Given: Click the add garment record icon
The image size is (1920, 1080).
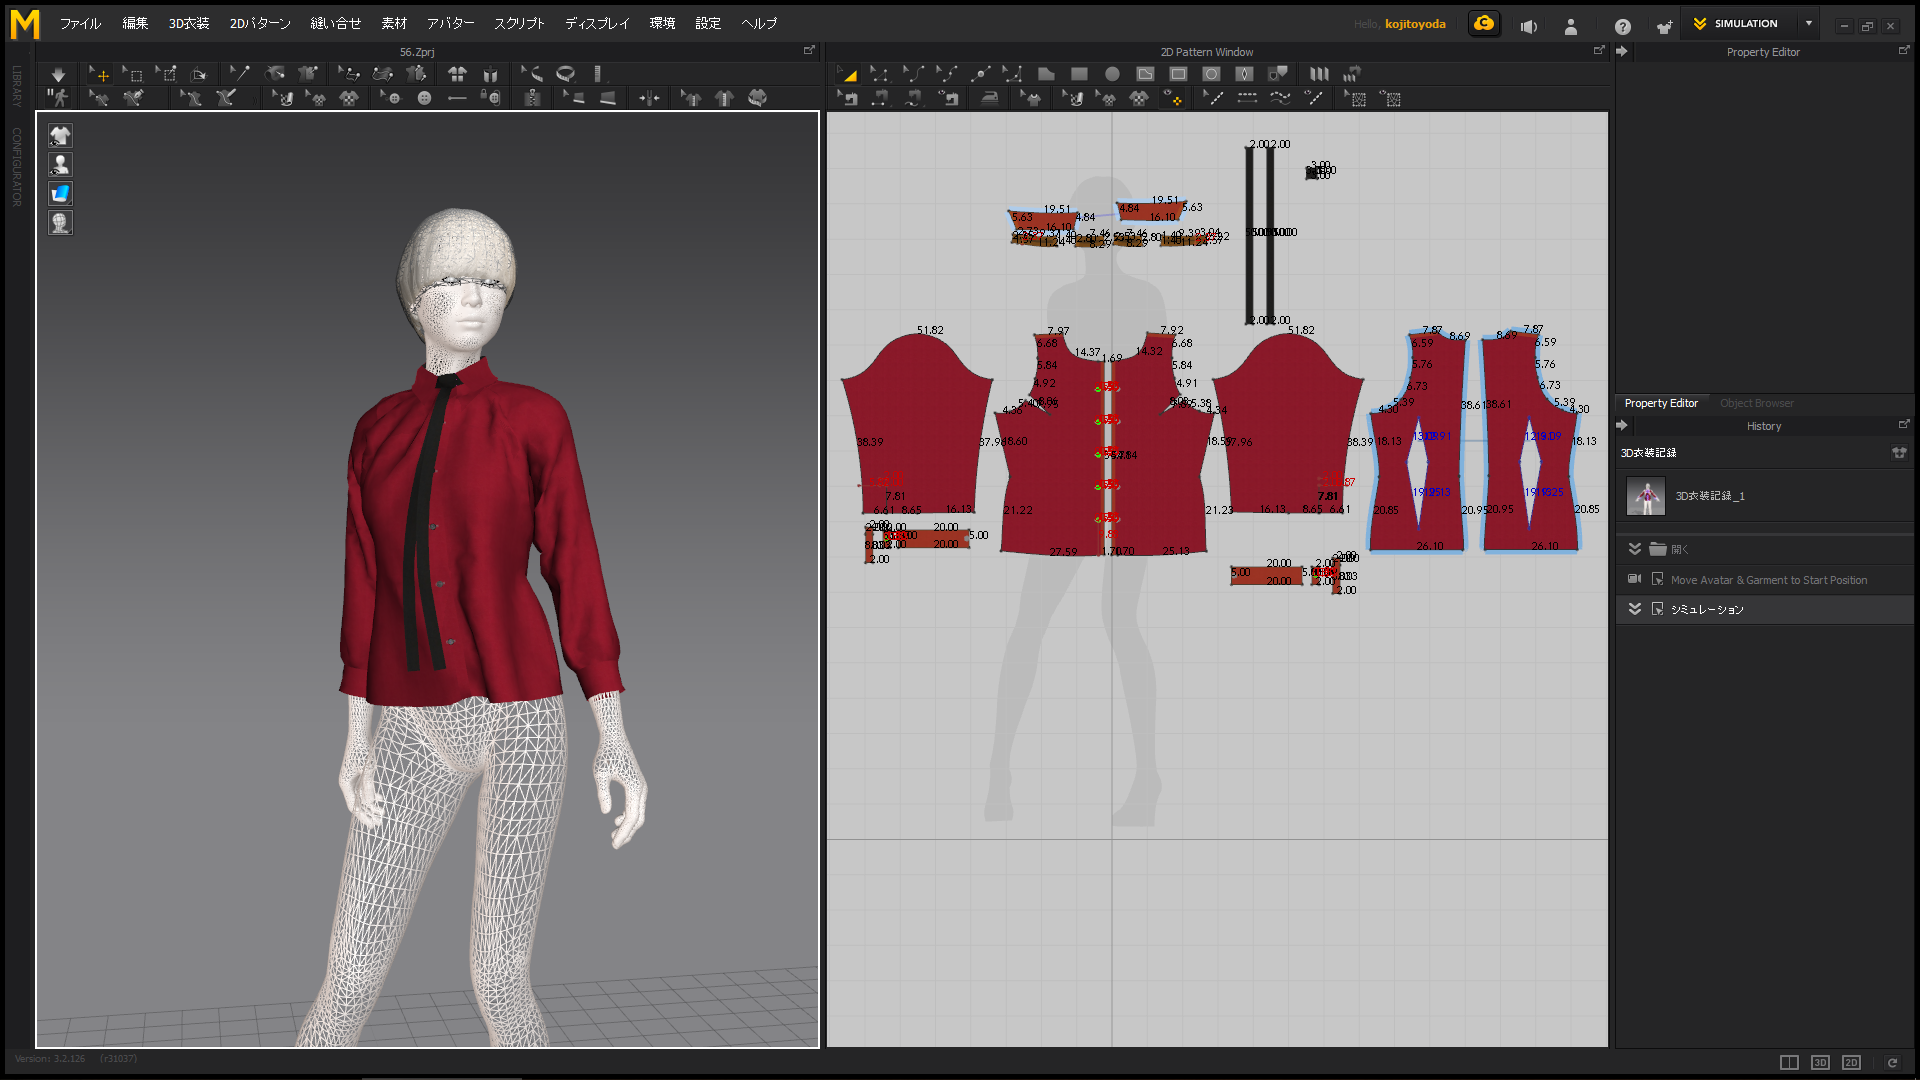Looking at the screenshot, I should [1899, 453].
